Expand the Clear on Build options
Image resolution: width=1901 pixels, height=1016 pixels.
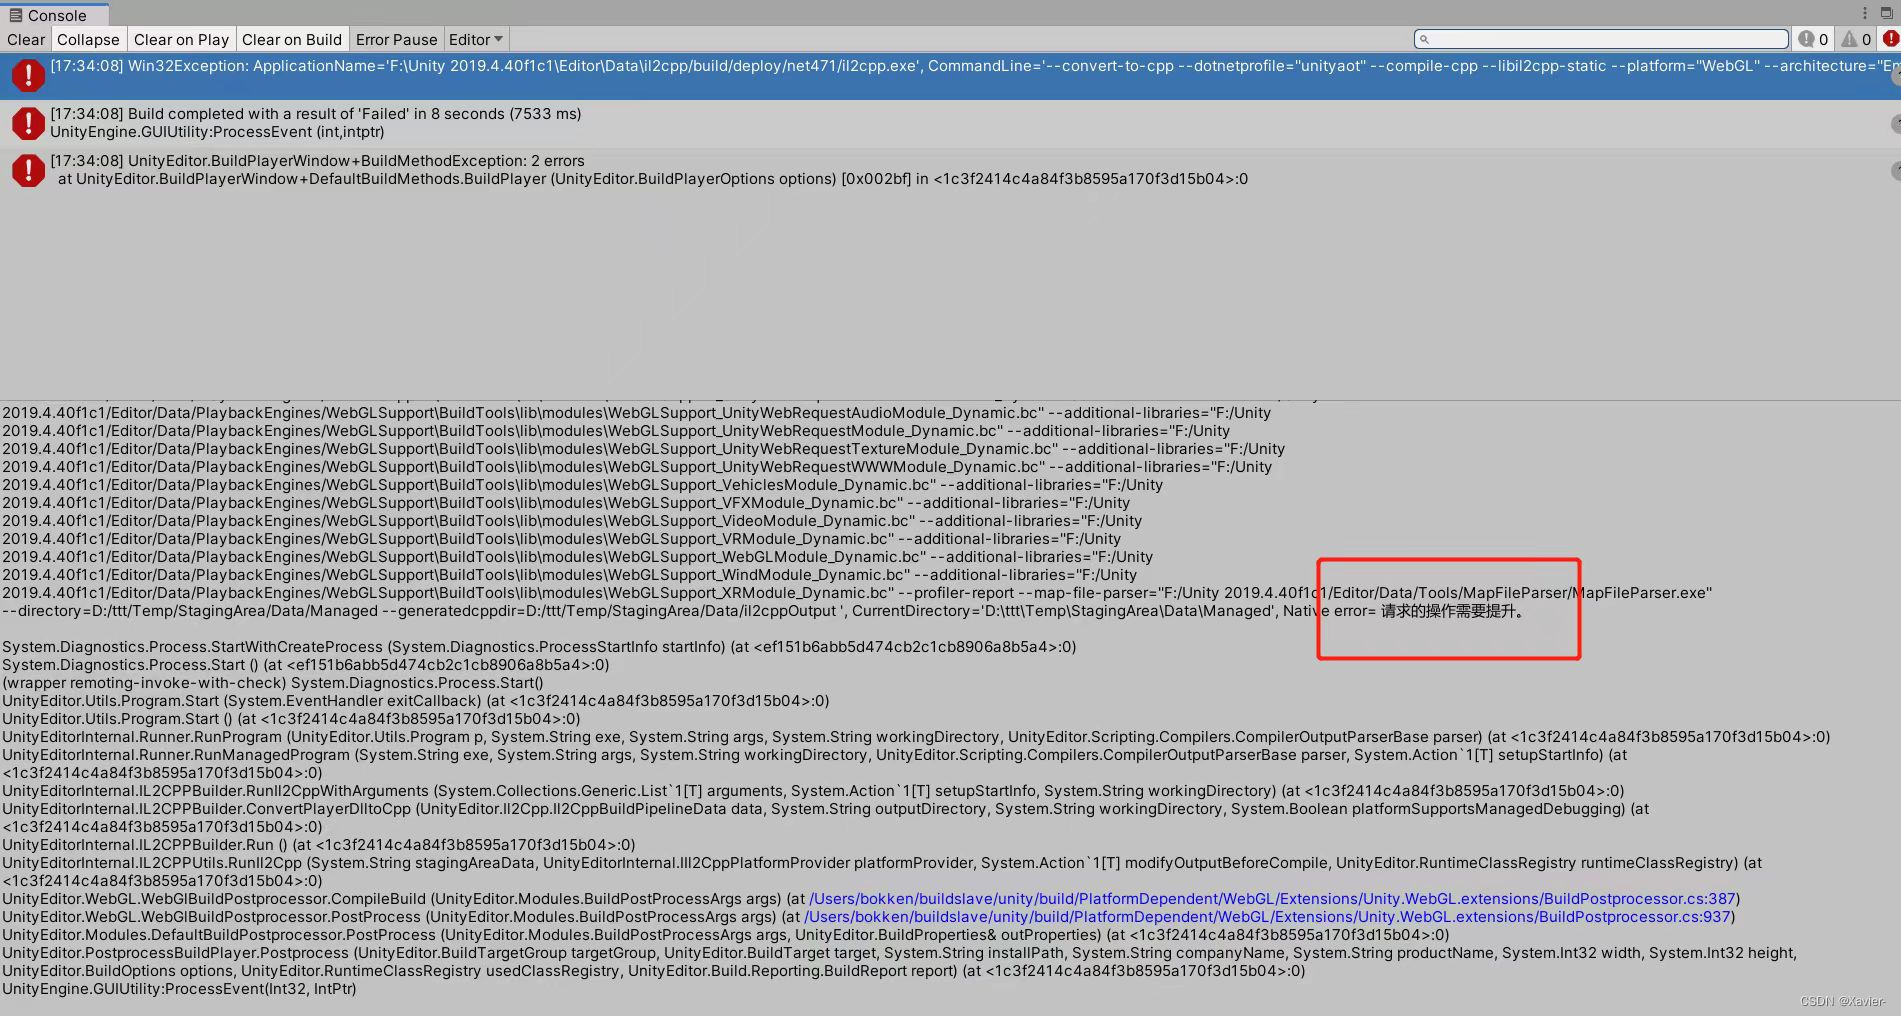pyautogui.click(x=292, y=39)
